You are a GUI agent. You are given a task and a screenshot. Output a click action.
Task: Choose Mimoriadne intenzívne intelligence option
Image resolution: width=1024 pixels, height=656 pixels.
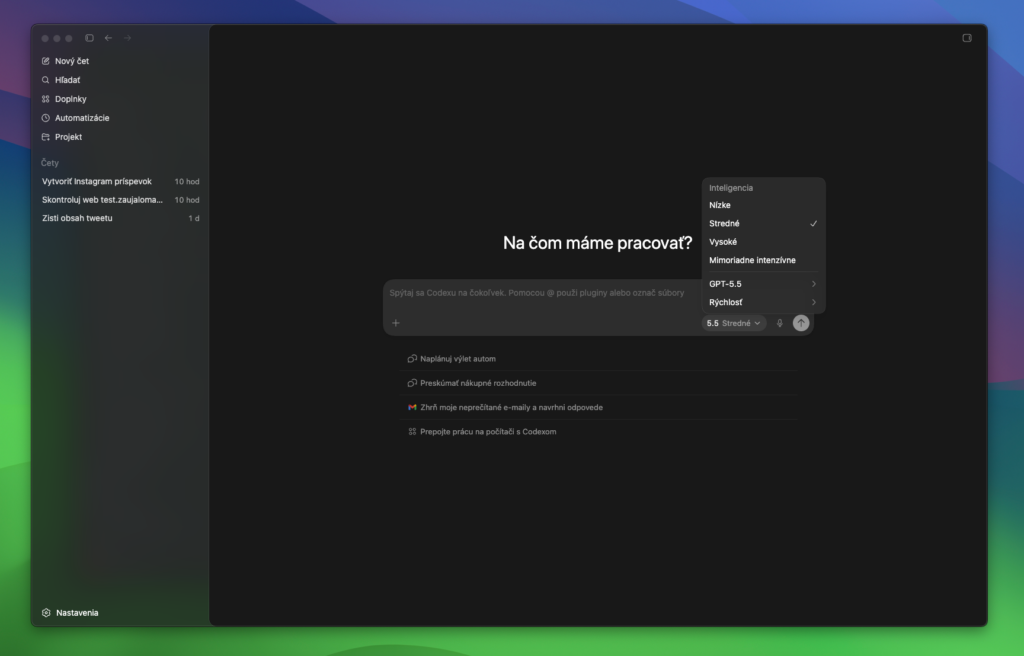click(x=752, y=260)
